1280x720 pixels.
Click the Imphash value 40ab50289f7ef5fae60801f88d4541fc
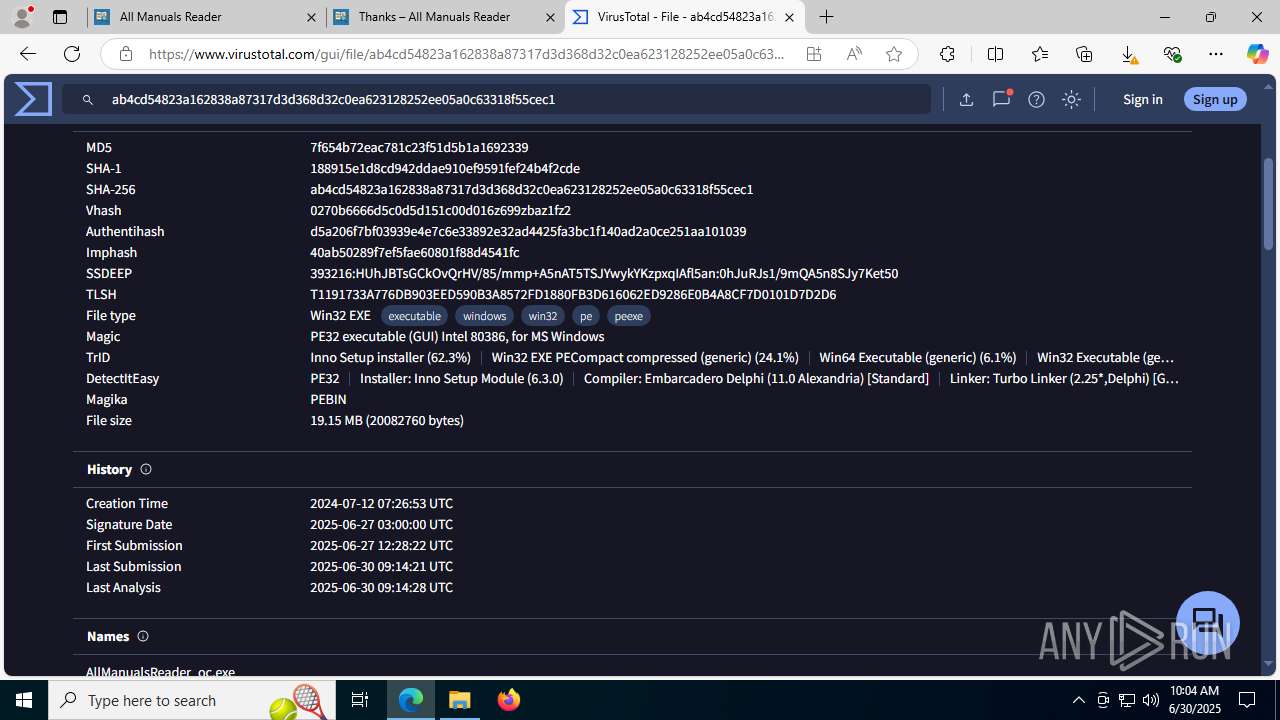click(414, 252)
